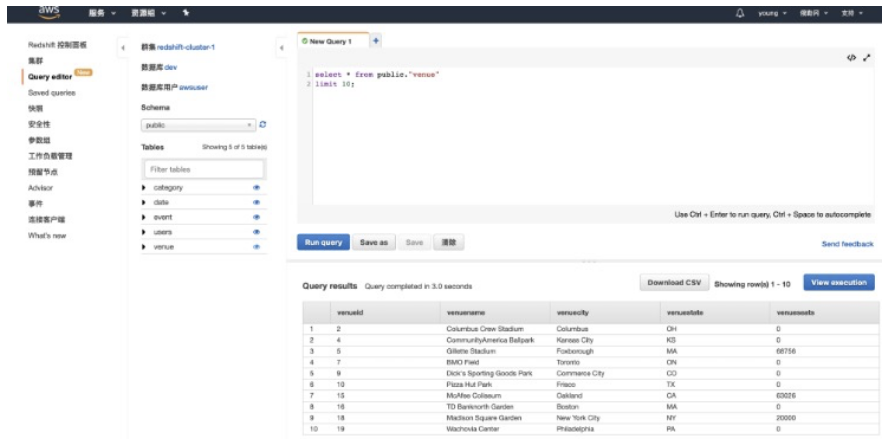
Task: Open Redshift 控制面板 dashboard
Action: pyautogui.click(x=58, y=45)
